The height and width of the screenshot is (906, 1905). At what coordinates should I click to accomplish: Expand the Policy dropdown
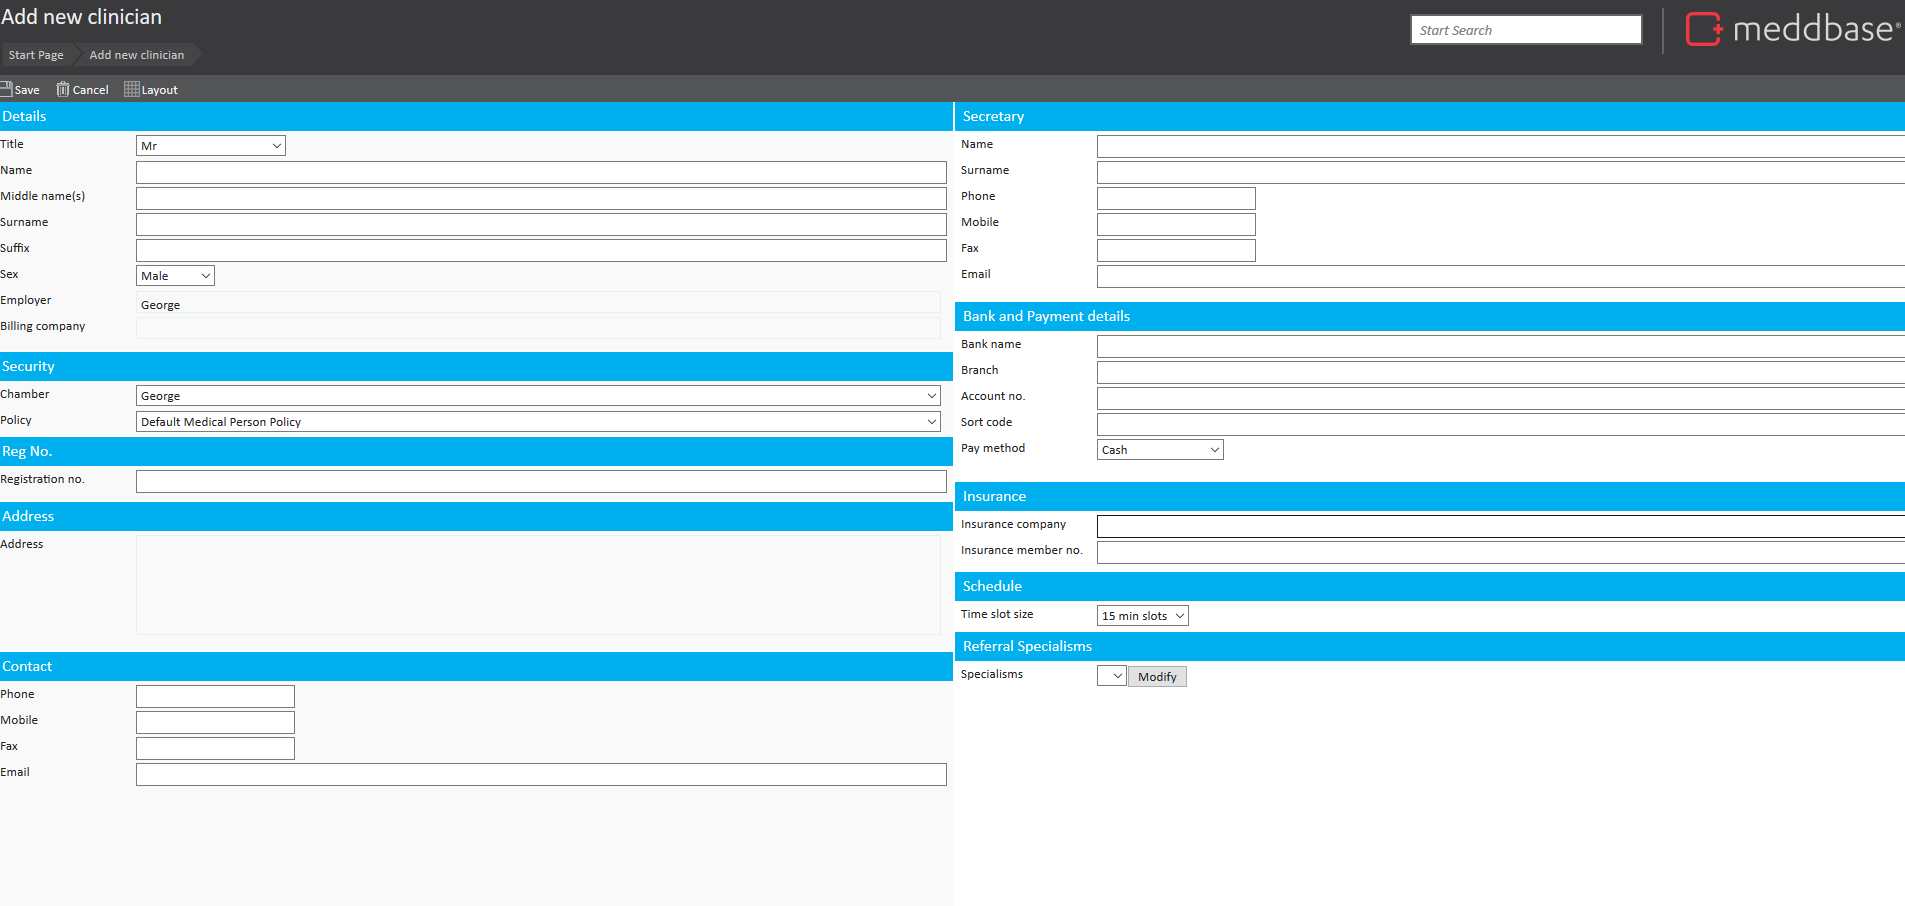click(538, 422)
